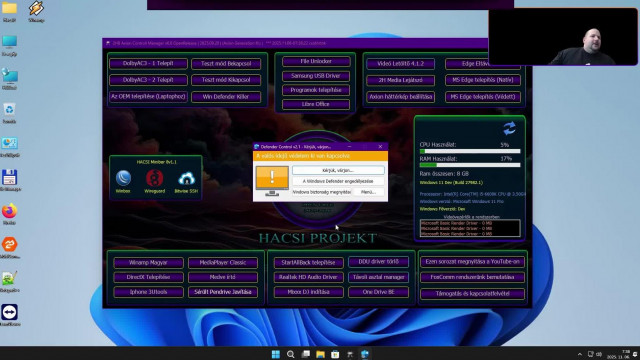This screenshot has height=360, width=640.
Task: Open the Menü... button in Defender Control
Action: tap(368, 192)
